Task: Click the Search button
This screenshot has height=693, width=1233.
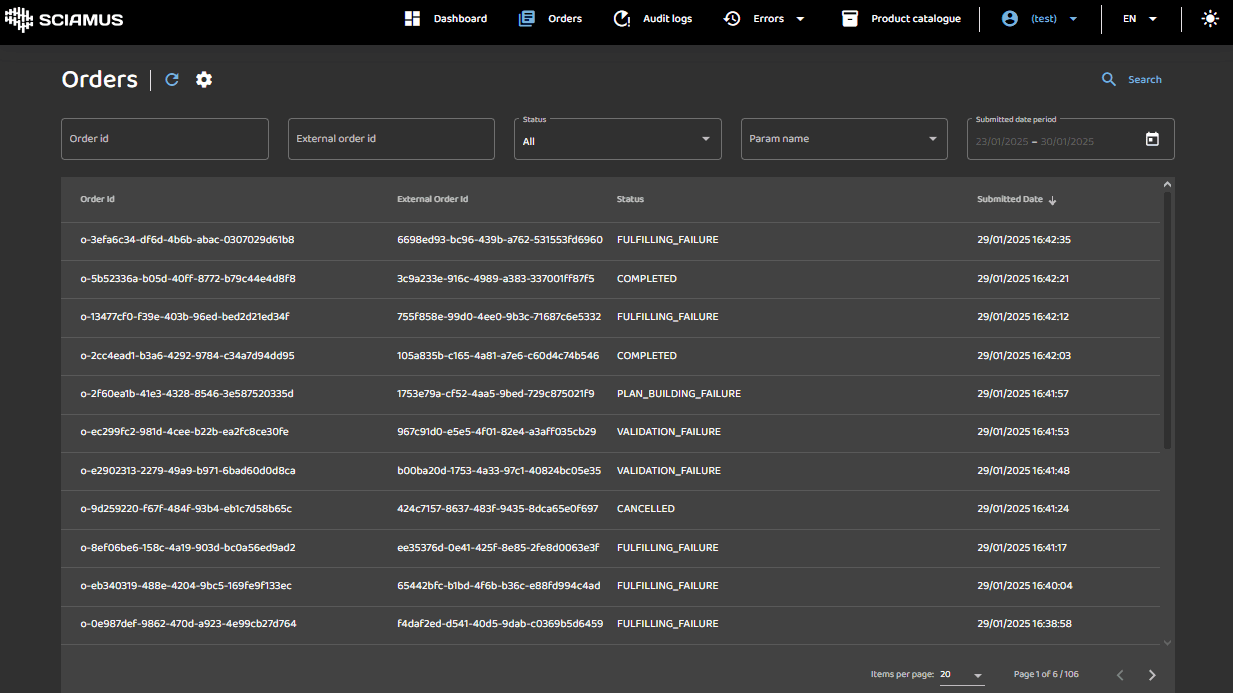Action: point(1132,80)
